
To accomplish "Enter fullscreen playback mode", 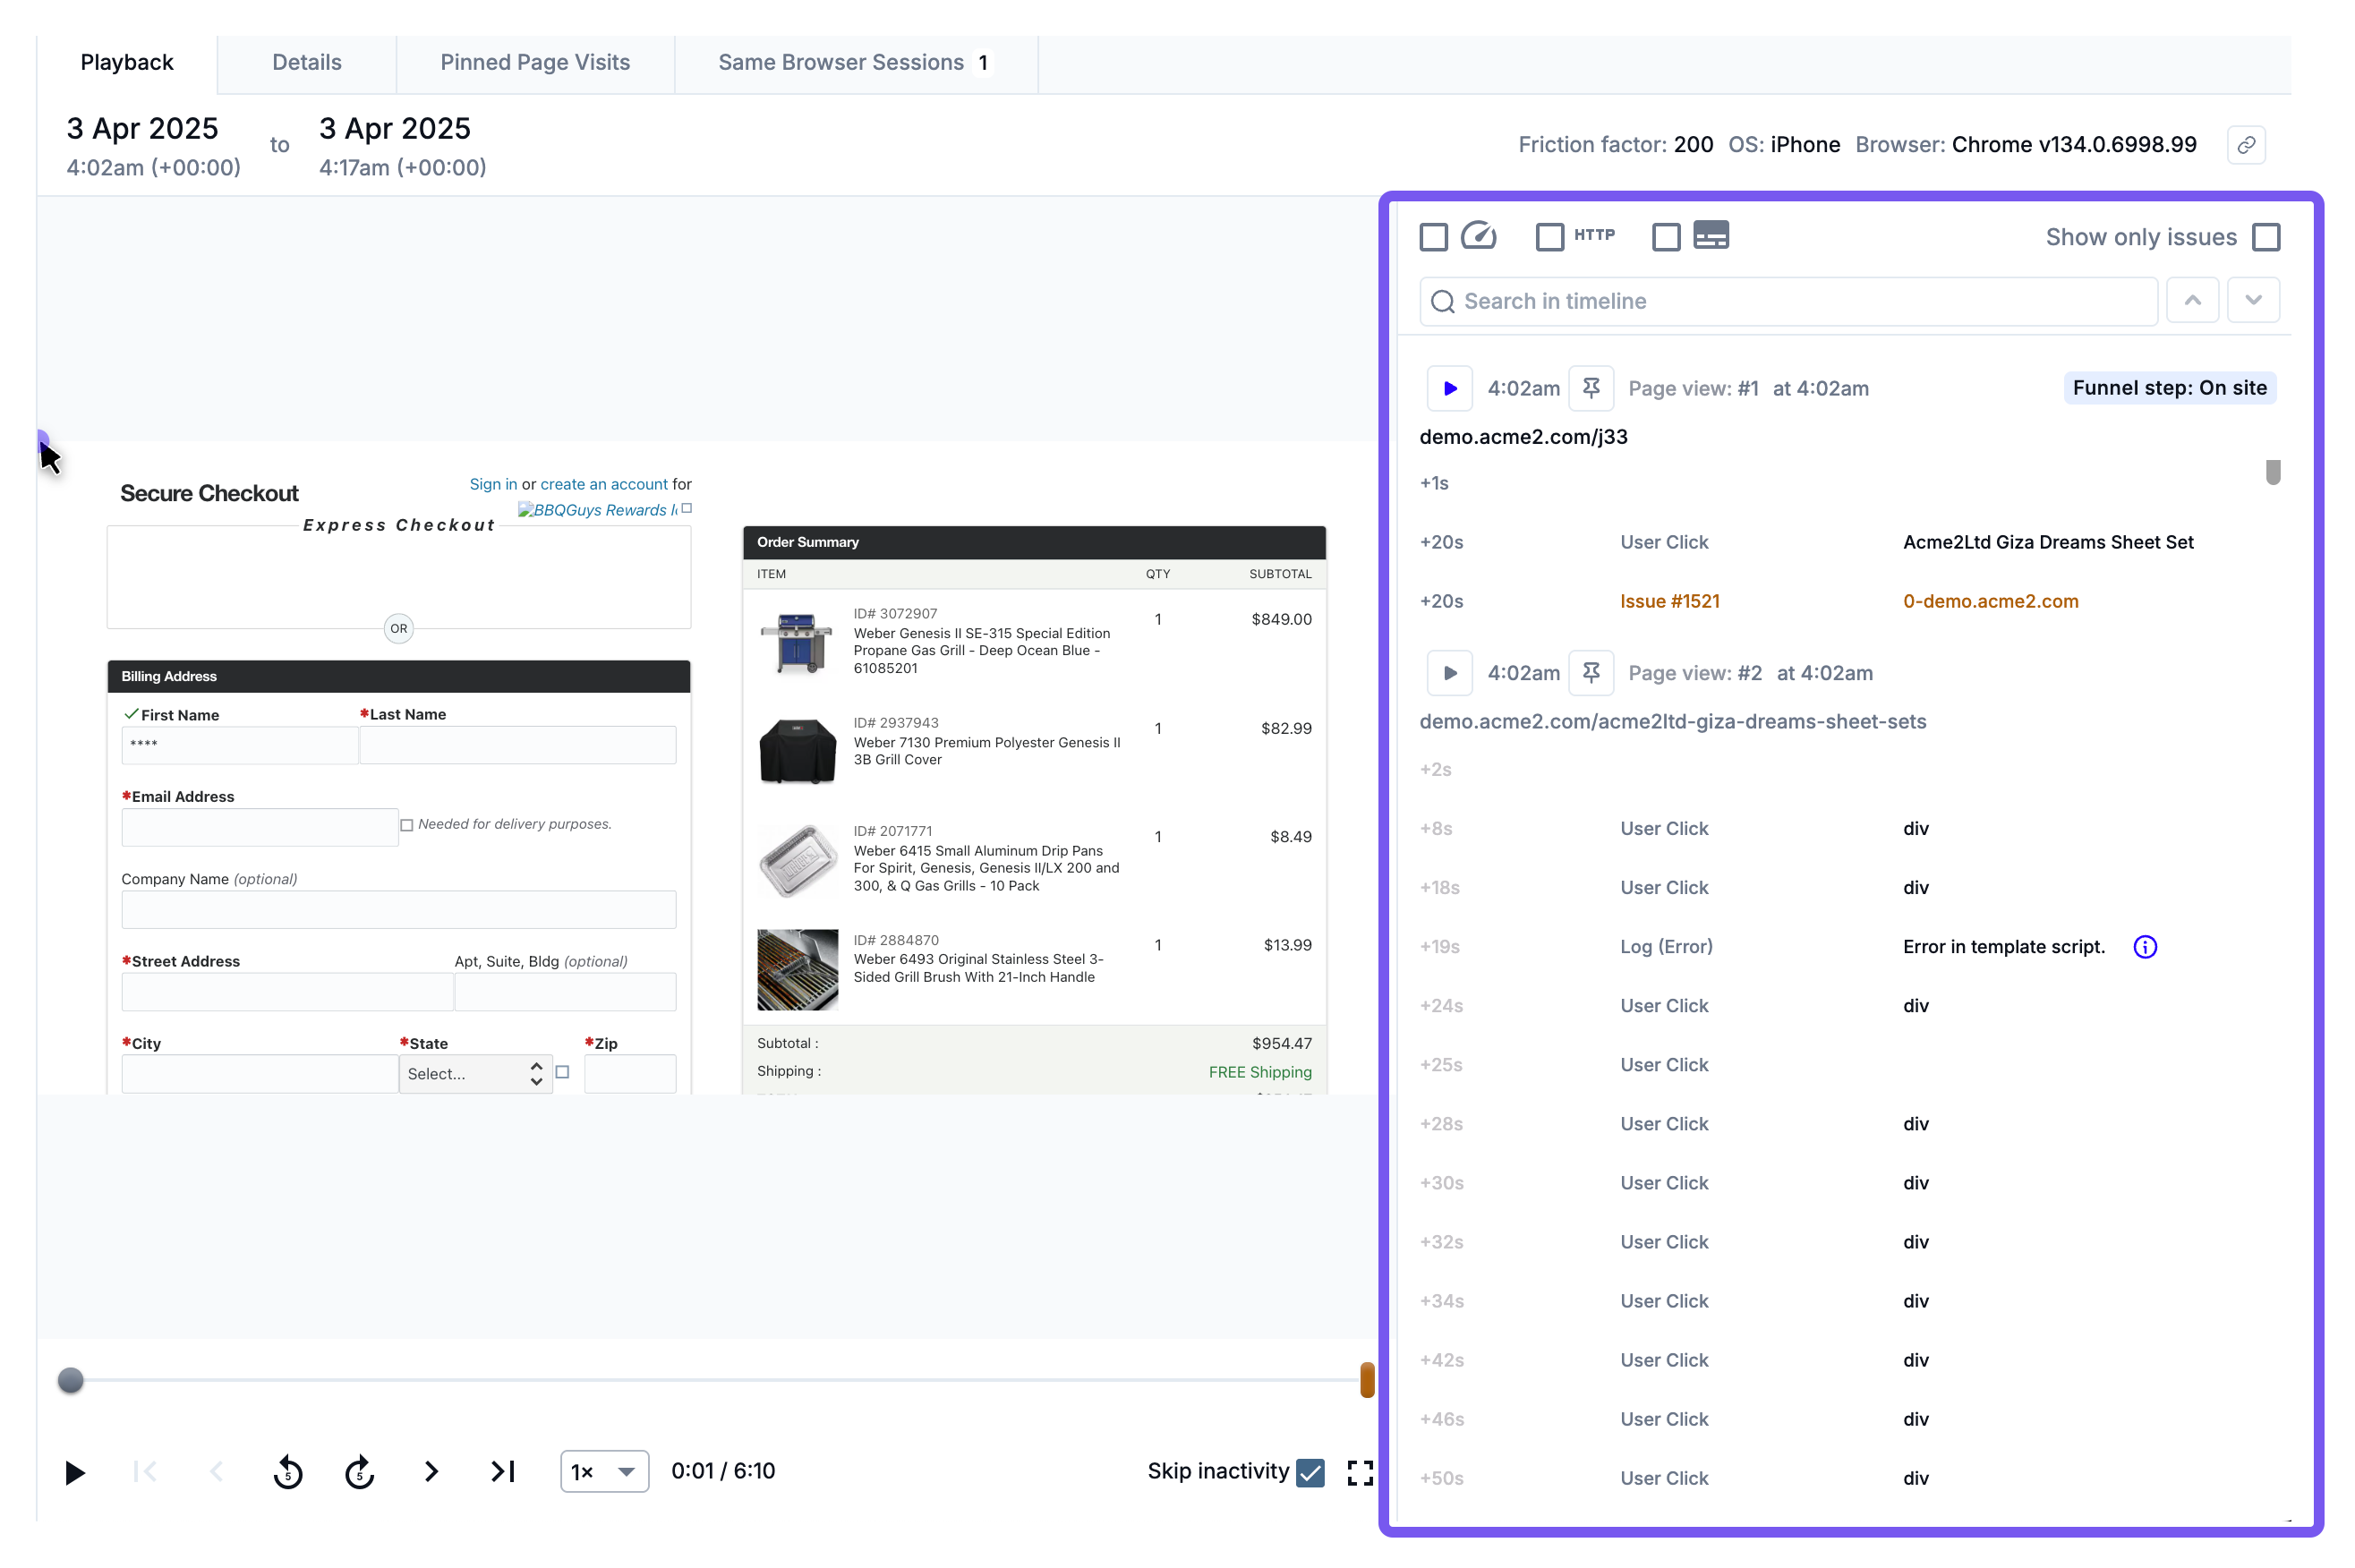I will point(1360,1472).
